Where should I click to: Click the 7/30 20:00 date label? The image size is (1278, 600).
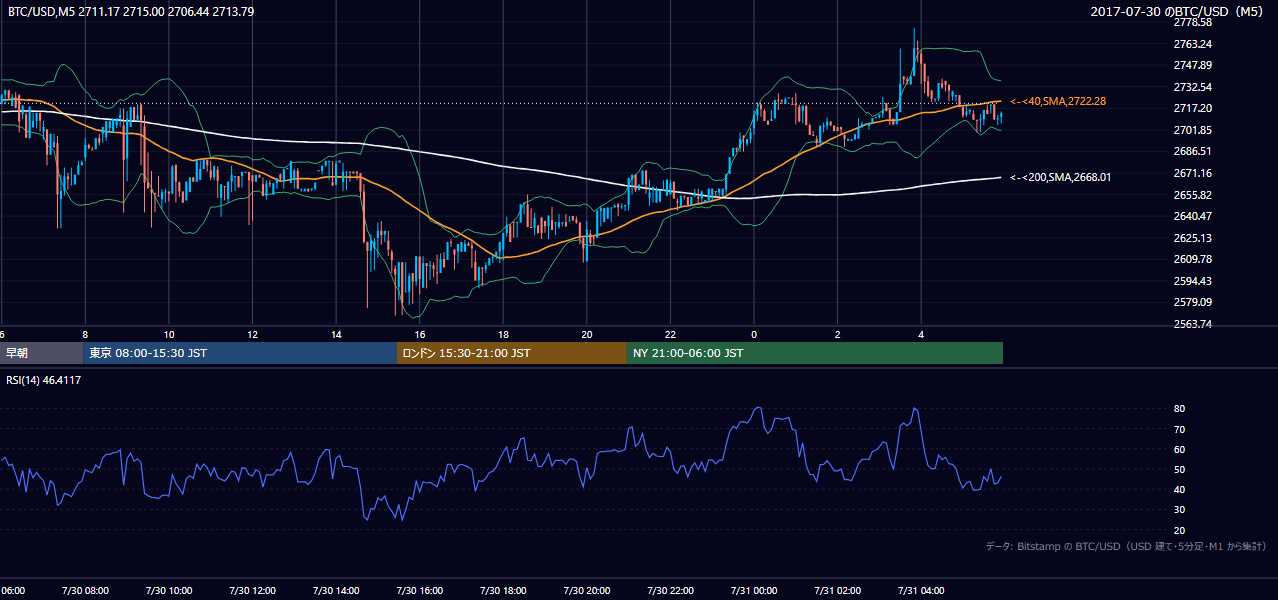pos(586,591)
